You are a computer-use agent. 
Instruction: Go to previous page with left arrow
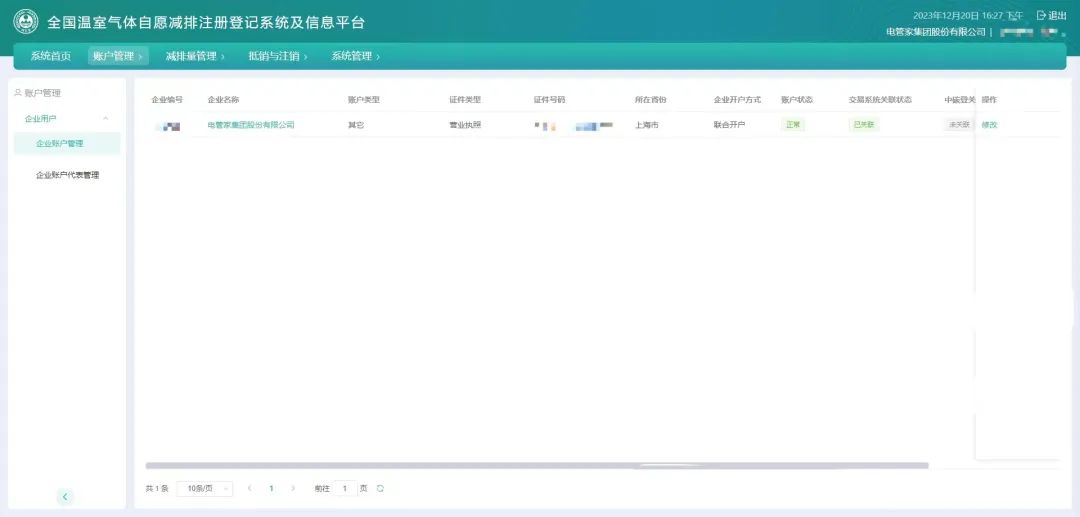[249, 488]
